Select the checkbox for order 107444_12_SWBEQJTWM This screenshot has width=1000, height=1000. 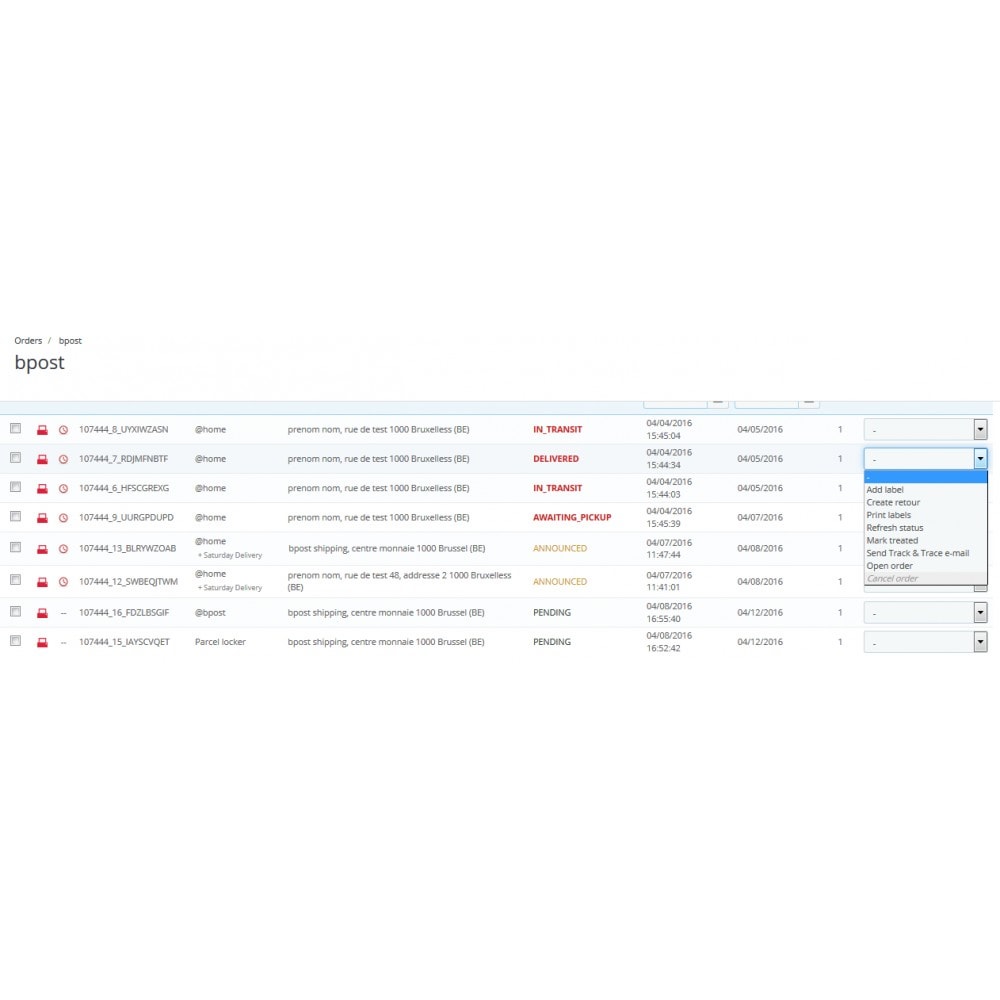[15, 580]
